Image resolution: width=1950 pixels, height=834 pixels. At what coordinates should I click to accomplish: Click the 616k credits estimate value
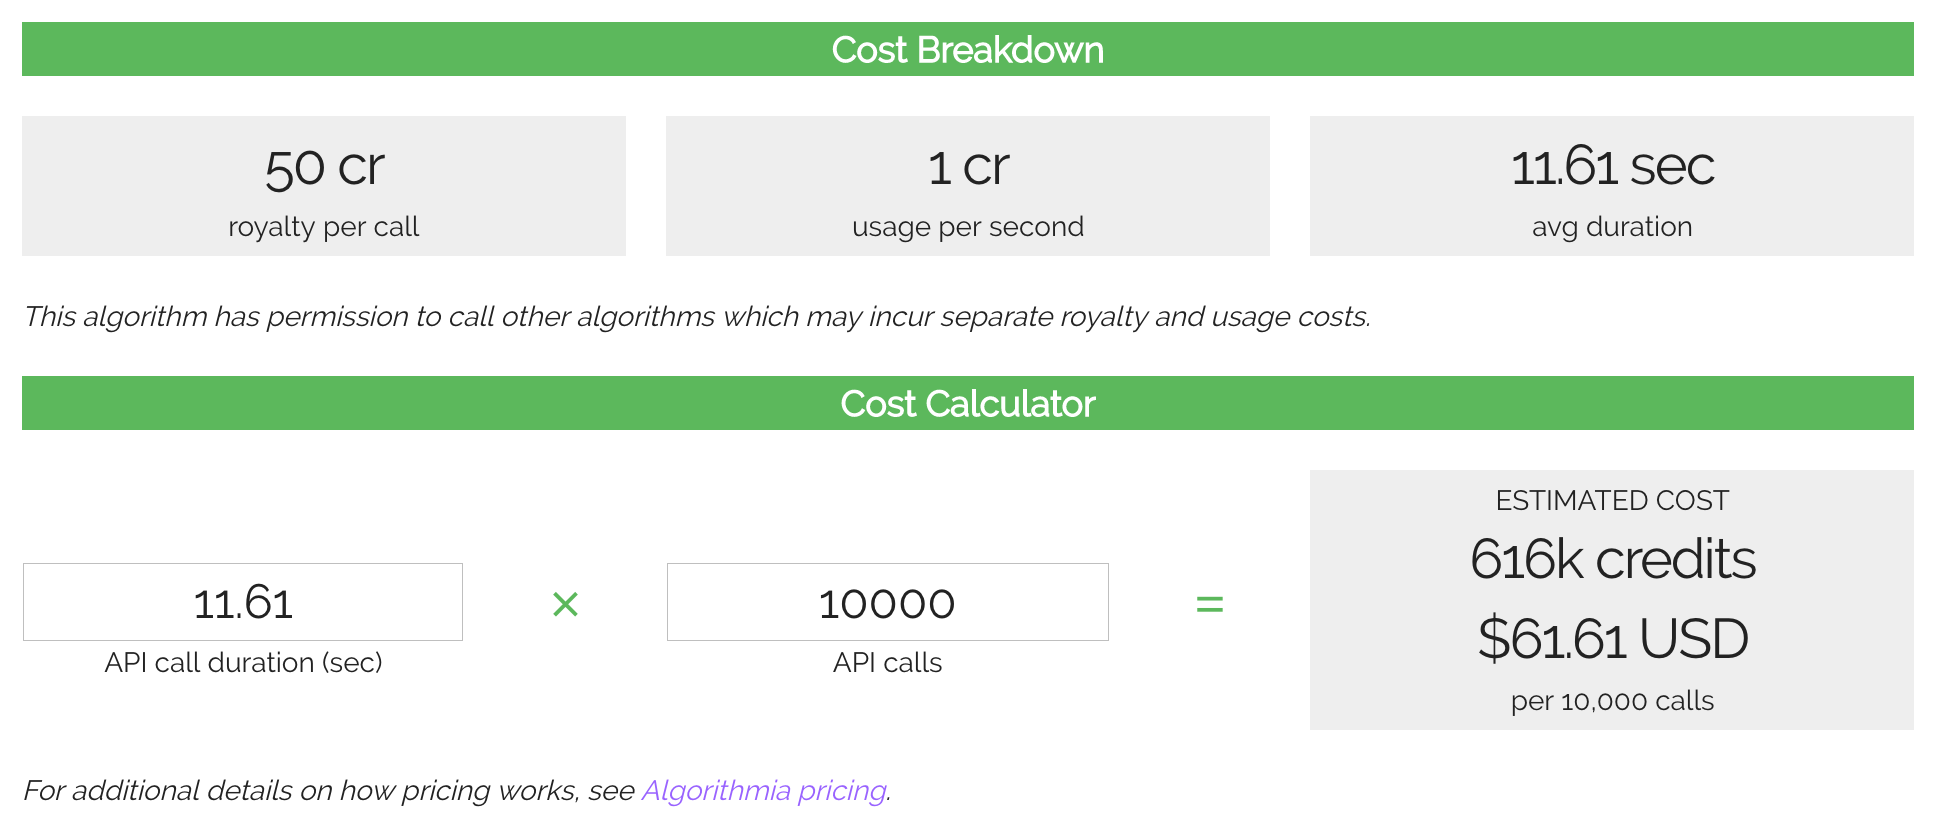tap(1612, 559)
